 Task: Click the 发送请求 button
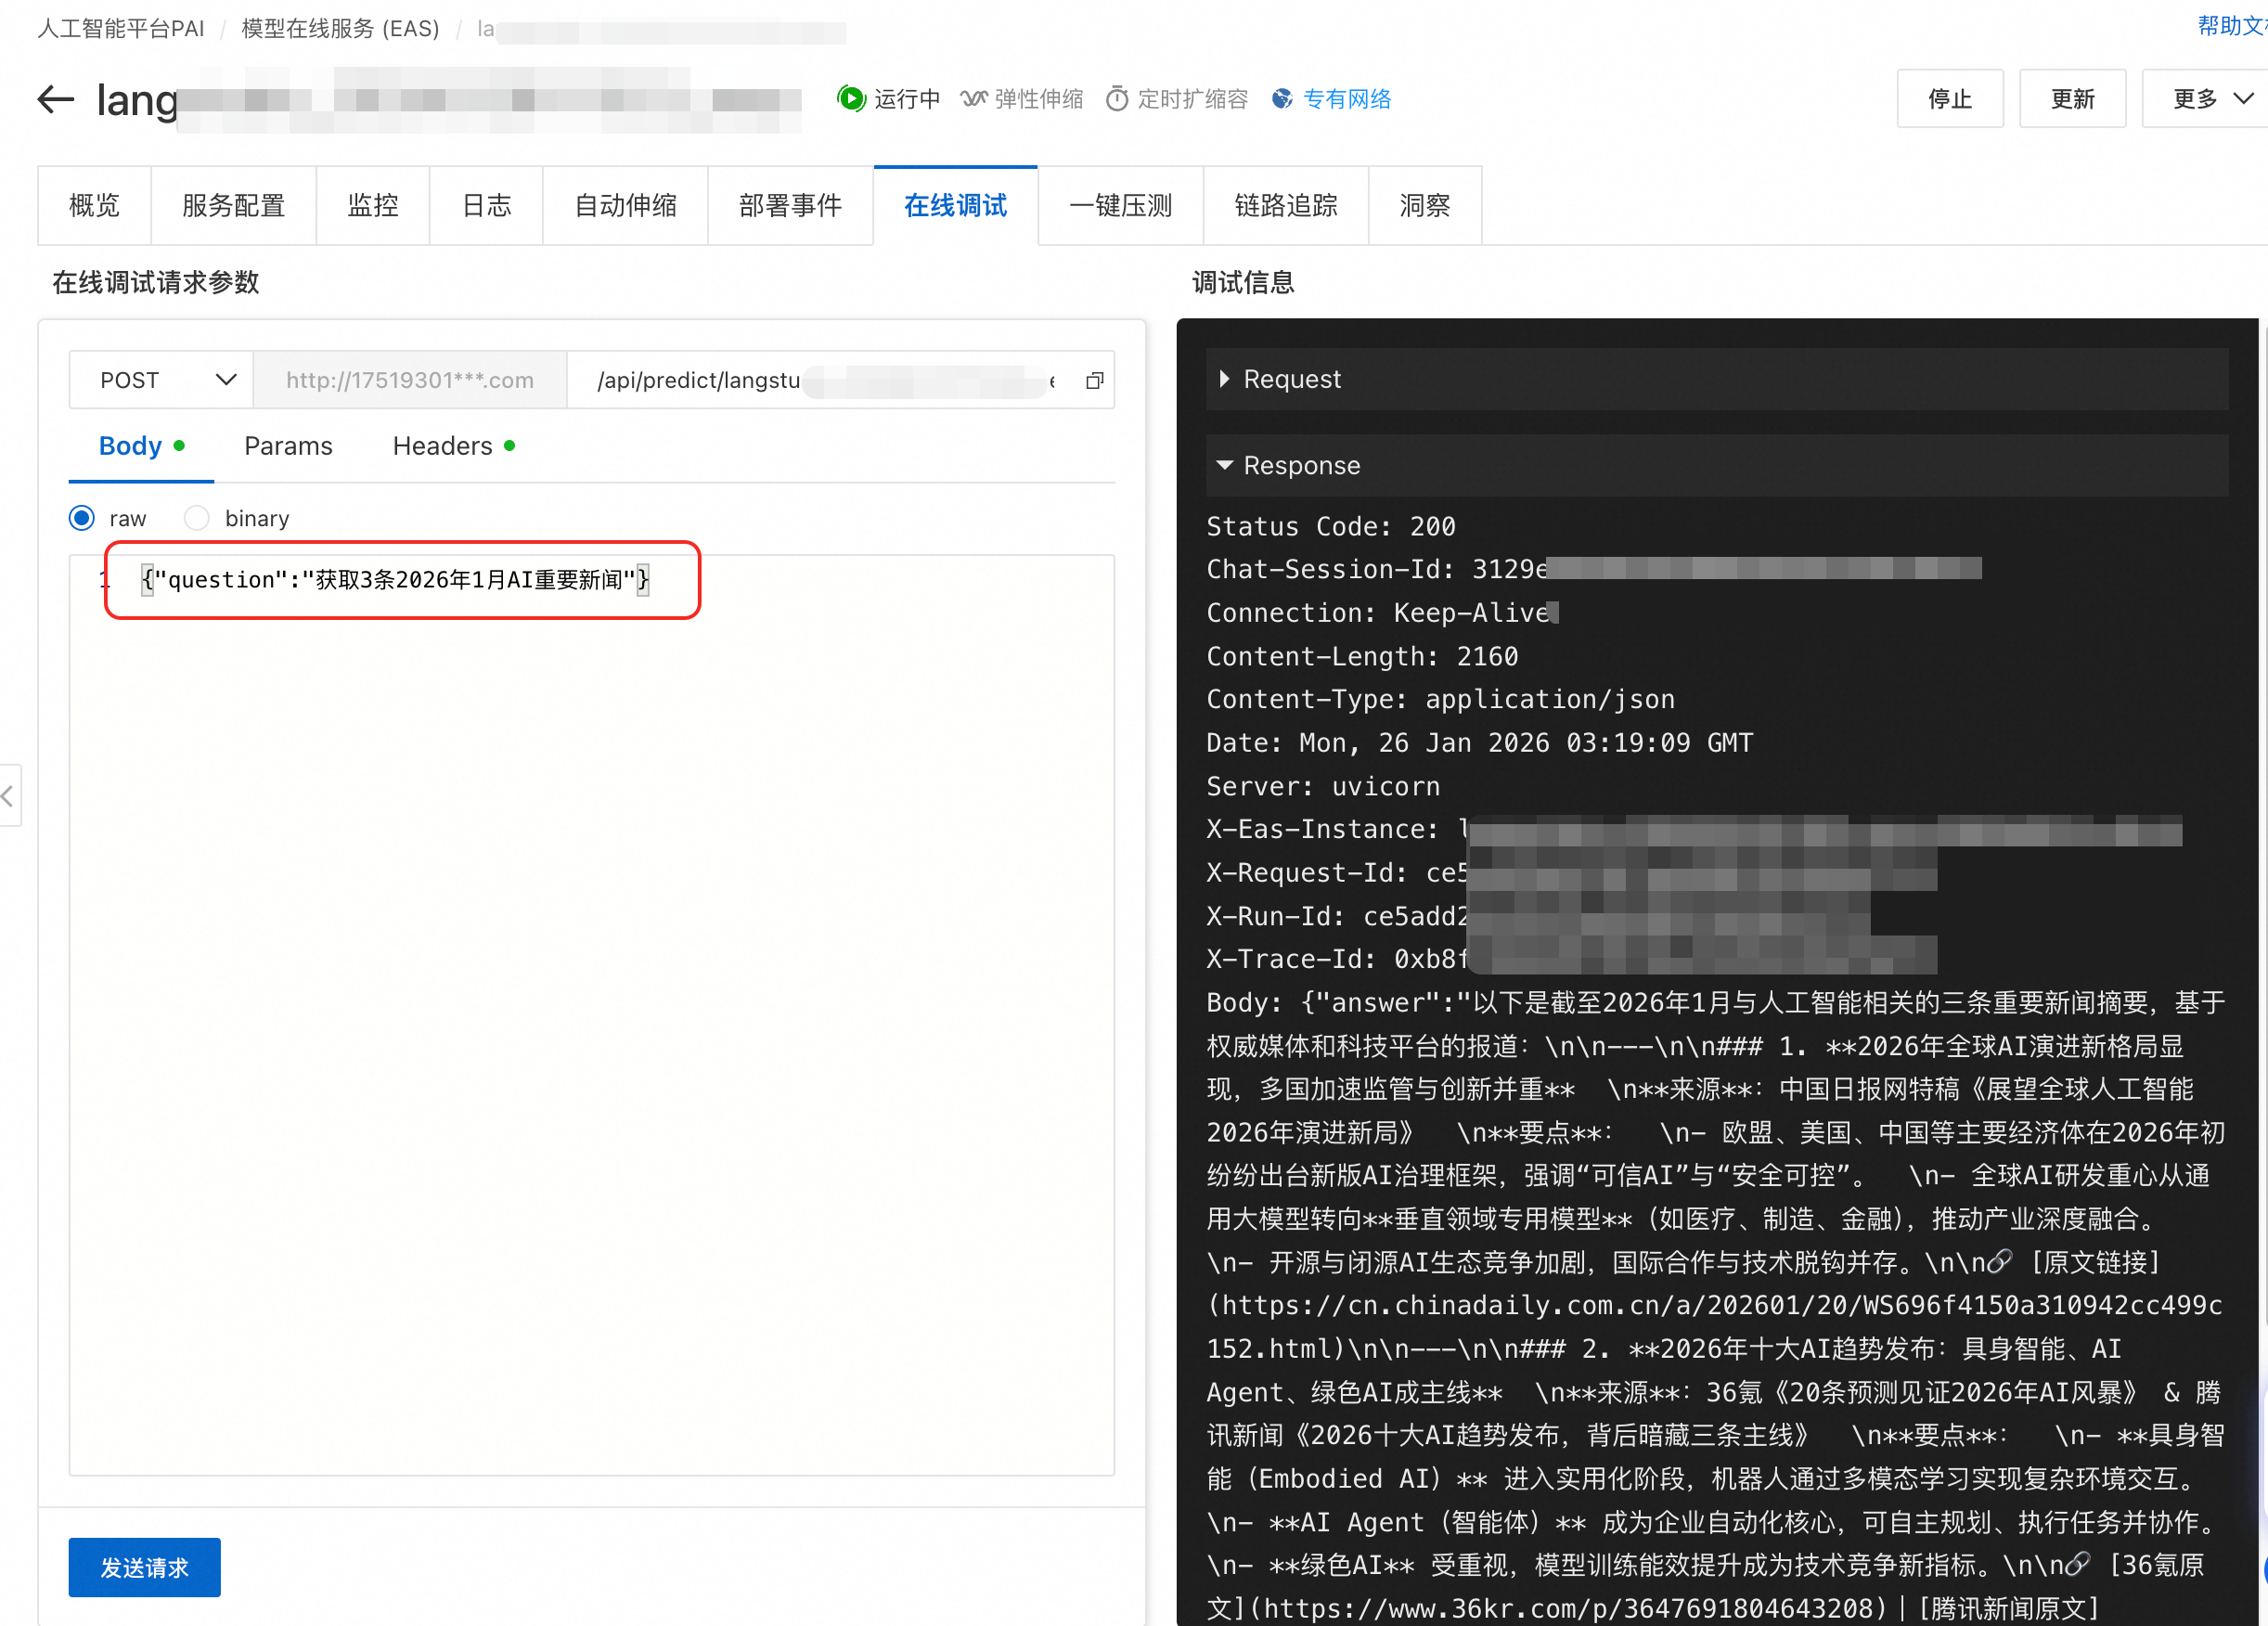coord(144,1567)
